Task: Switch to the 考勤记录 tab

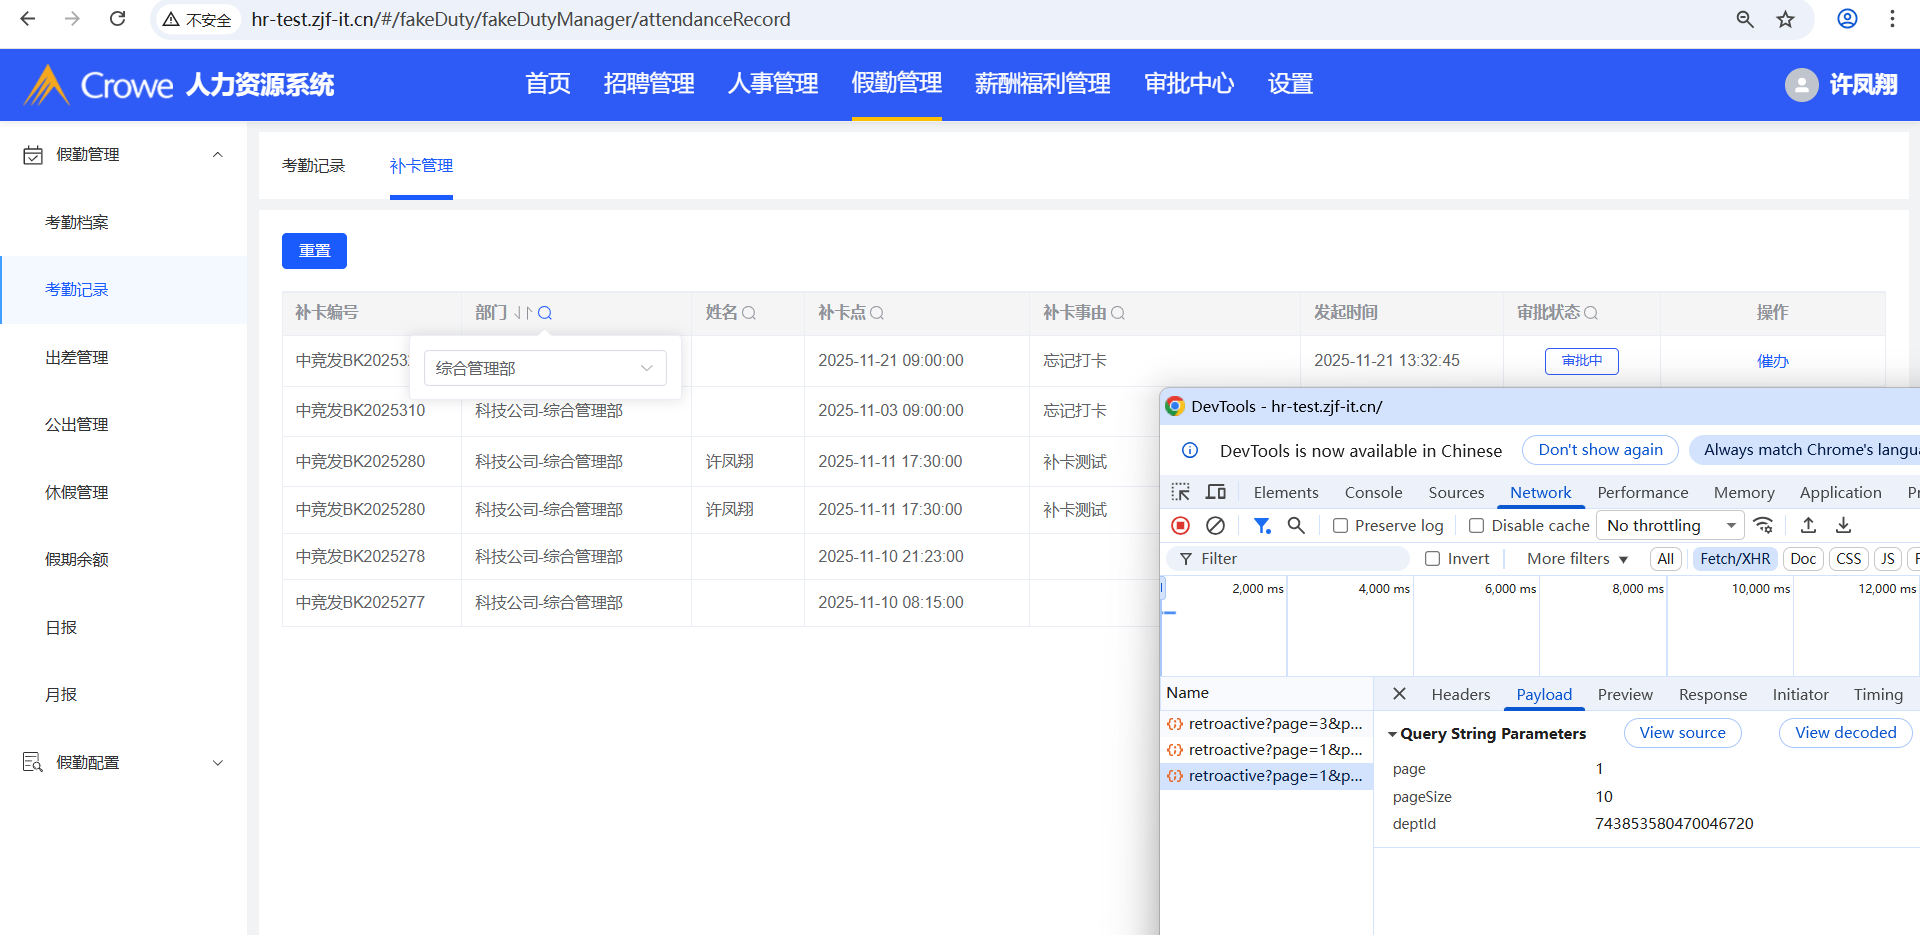Action: 313,166
